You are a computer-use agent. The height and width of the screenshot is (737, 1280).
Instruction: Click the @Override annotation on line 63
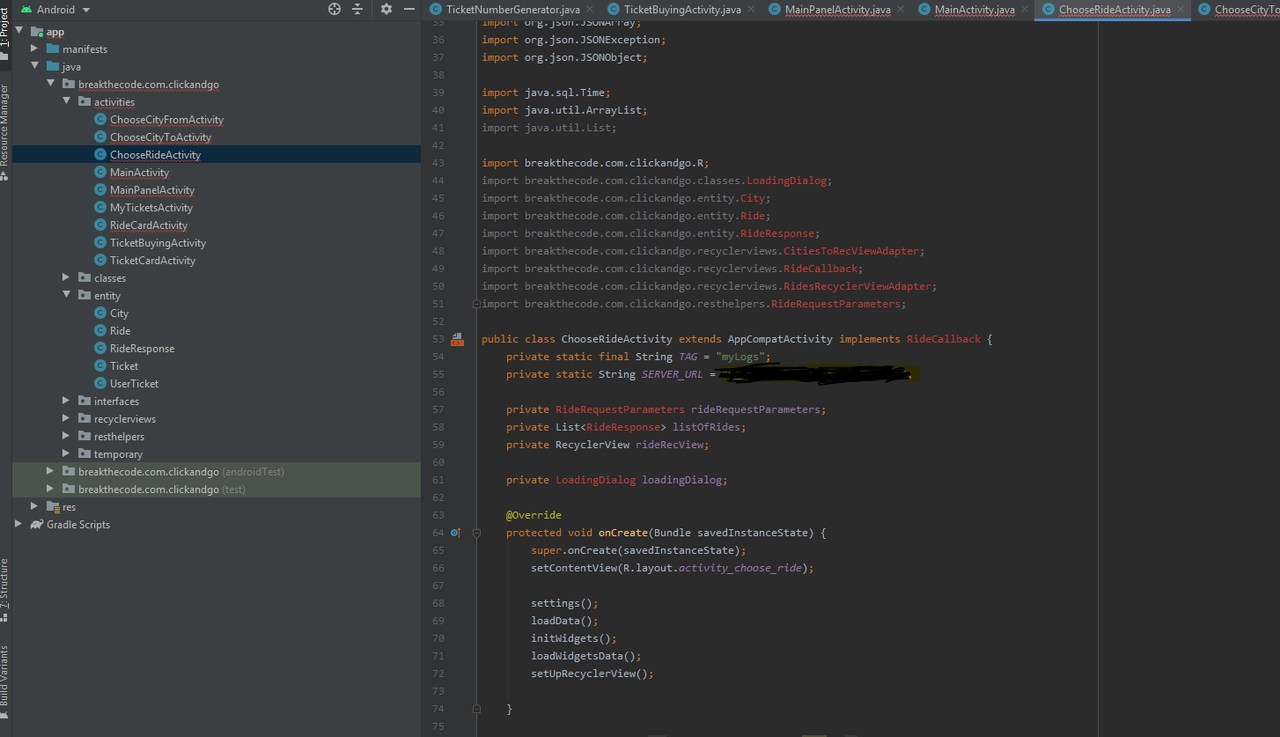click(x=534, y=515)
